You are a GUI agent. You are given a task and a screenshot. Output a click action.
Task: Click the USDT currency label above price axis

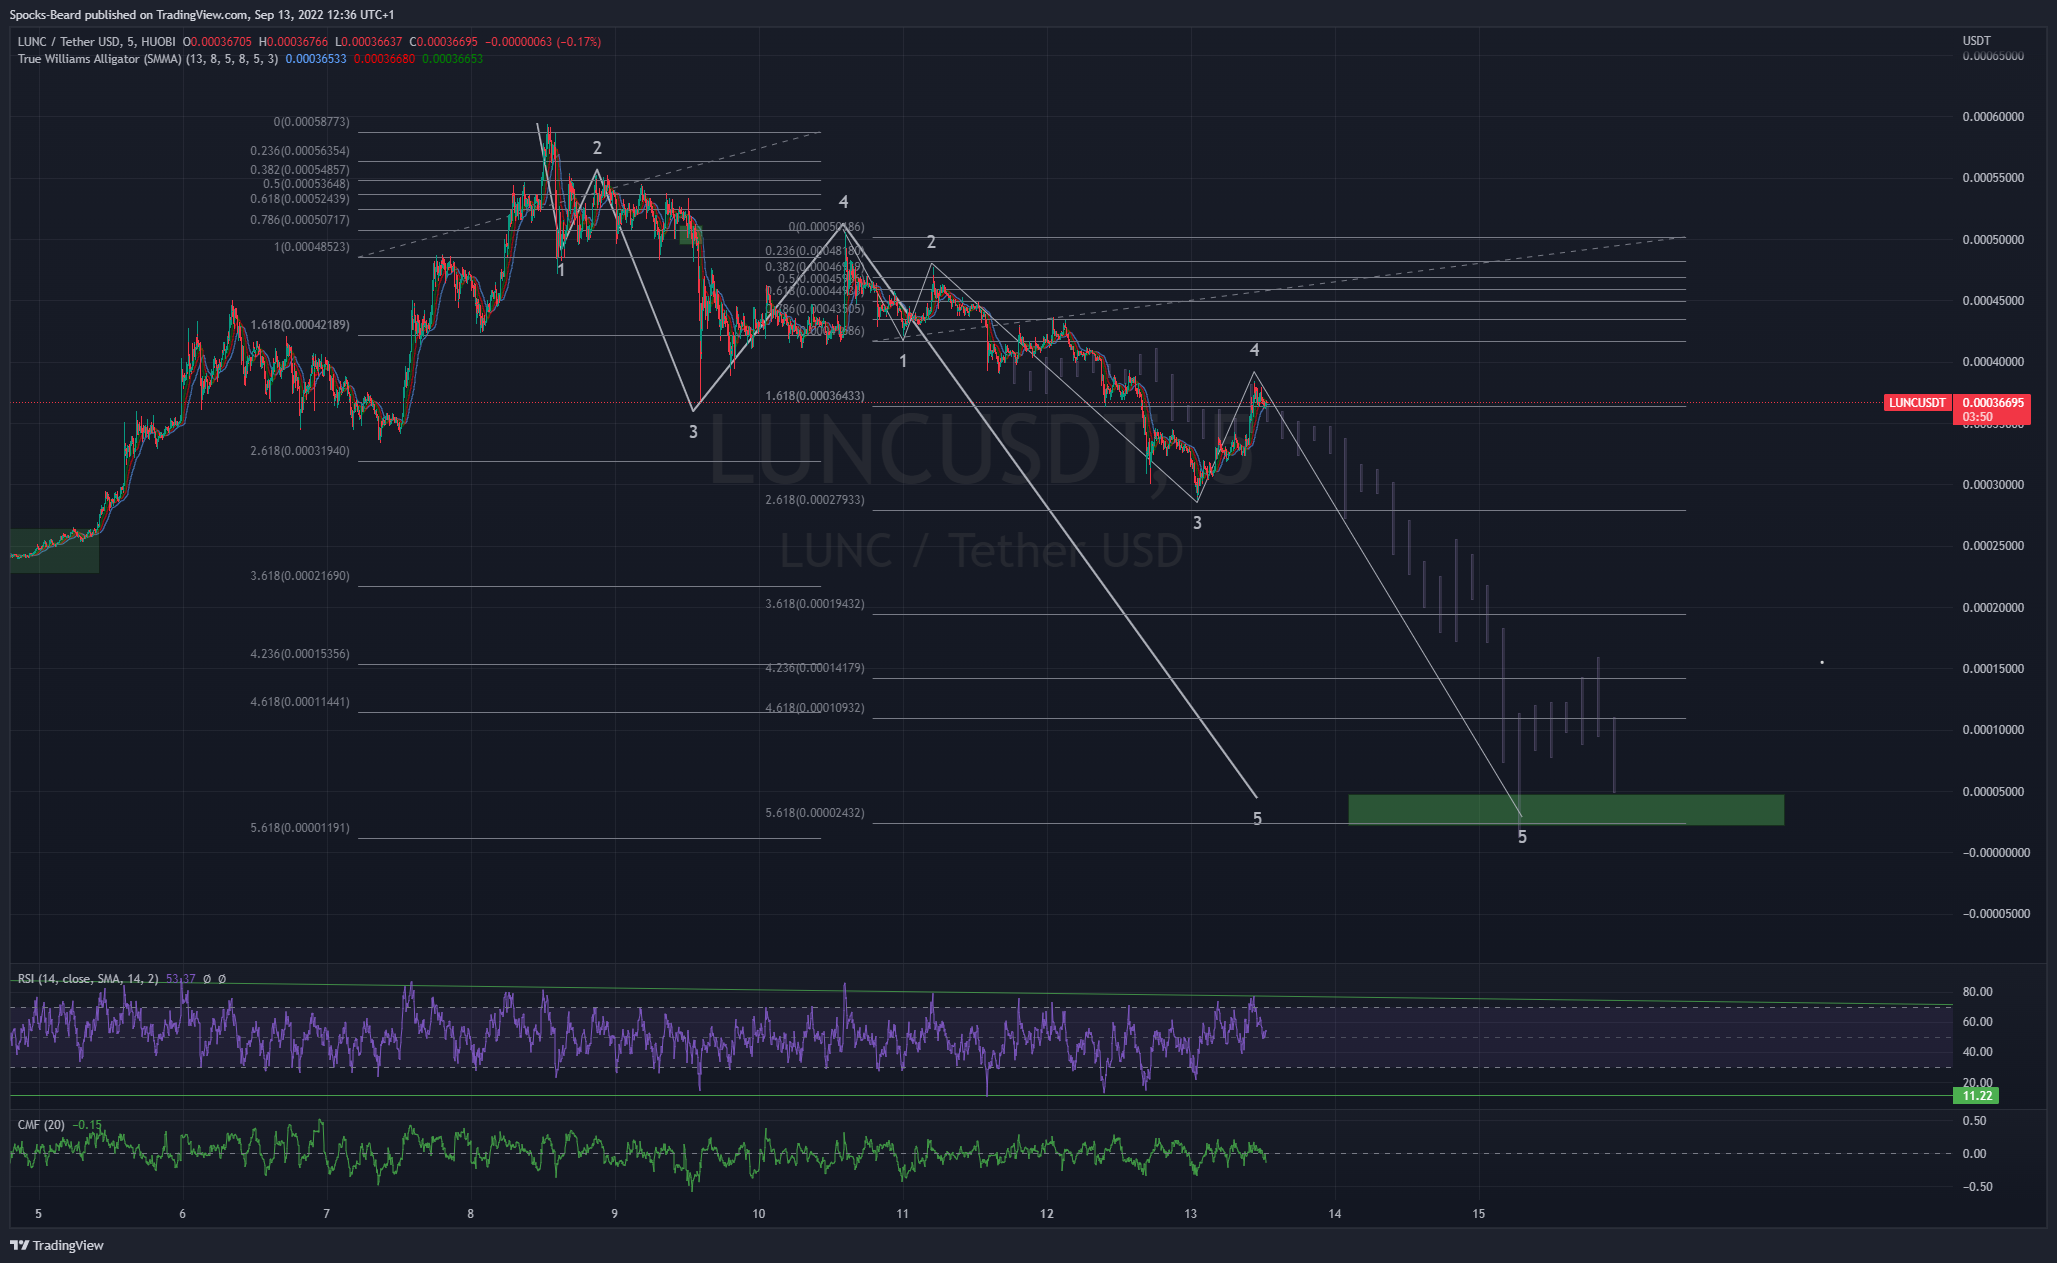point(1976,41)
